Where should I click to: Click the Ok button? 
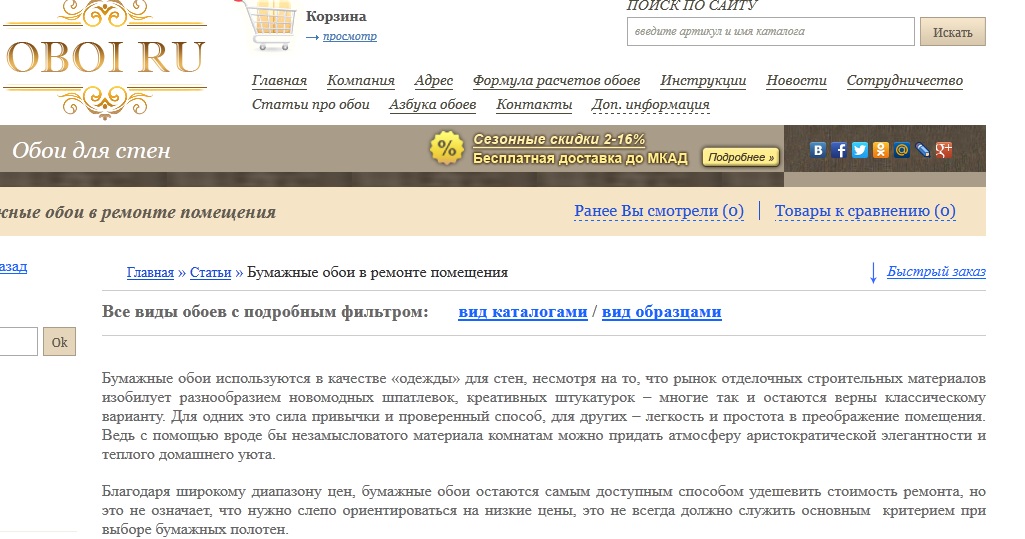pyautogui.click(x=59, y=342)
